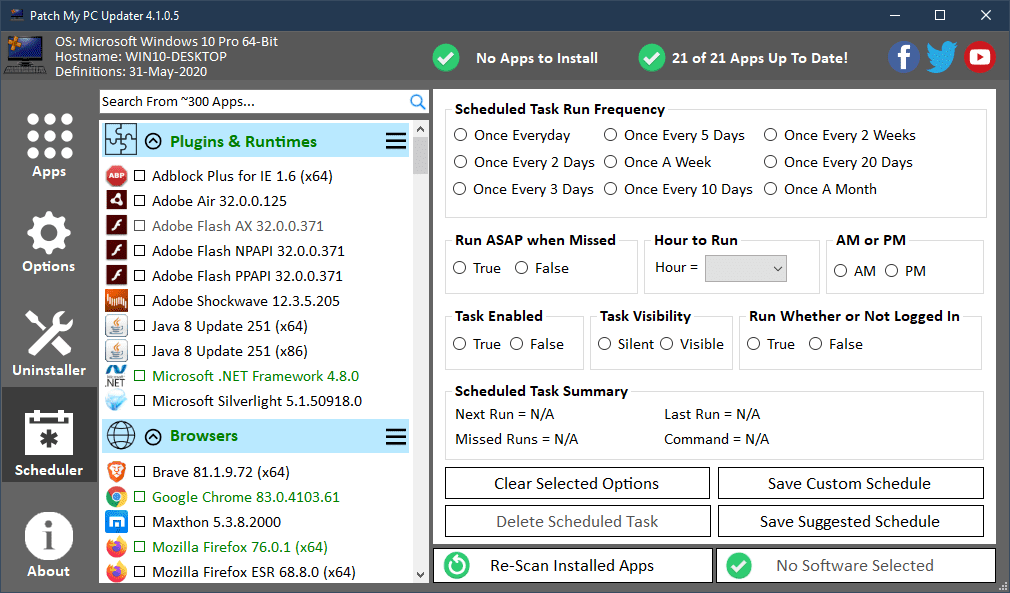Click the Brave lion icon

coord(117,472)
